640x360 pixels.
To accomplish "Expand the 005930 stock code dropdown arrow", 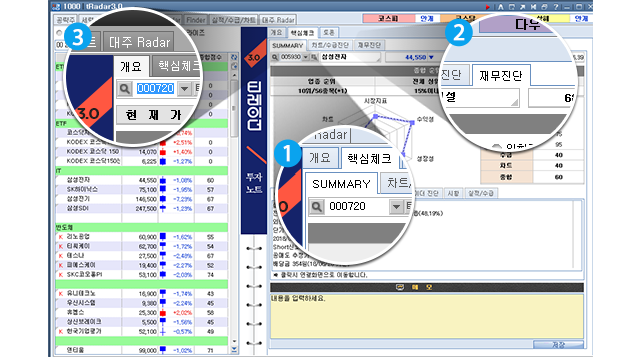I will pos(305,57).
